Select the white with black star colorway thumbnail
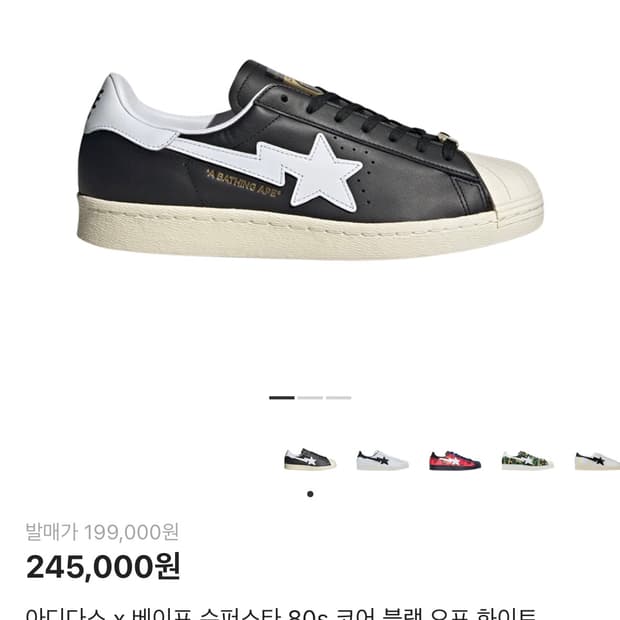Screen dimensions: 620x620 [382, 460]
